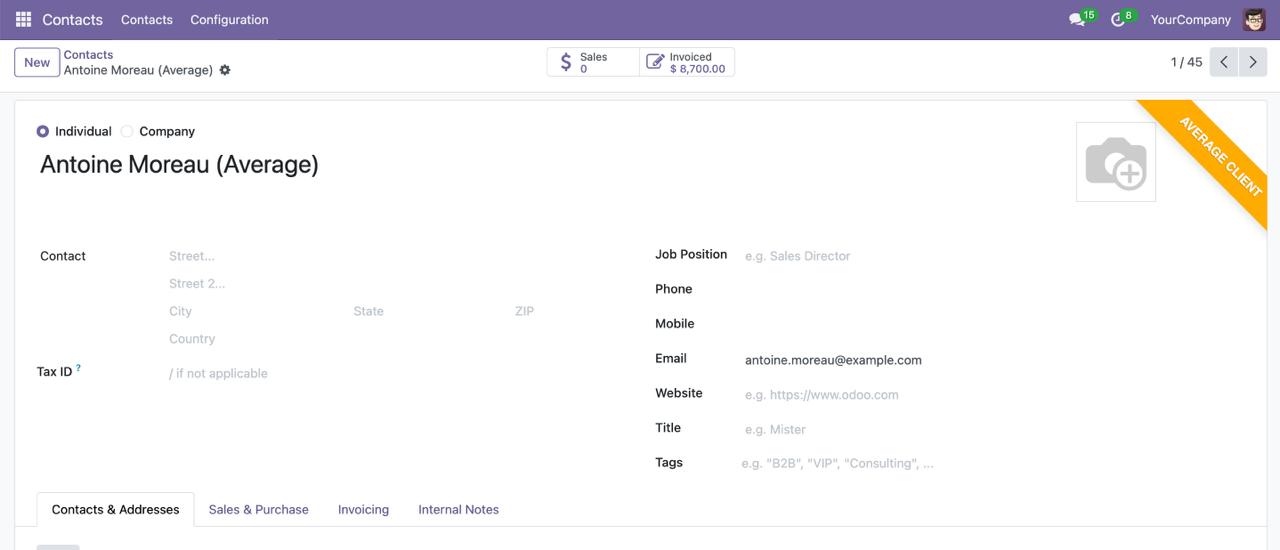The height and width of the screenshot is (550, 1280).
Task: Open the apps grid menu icon
Action: point(23,19)
